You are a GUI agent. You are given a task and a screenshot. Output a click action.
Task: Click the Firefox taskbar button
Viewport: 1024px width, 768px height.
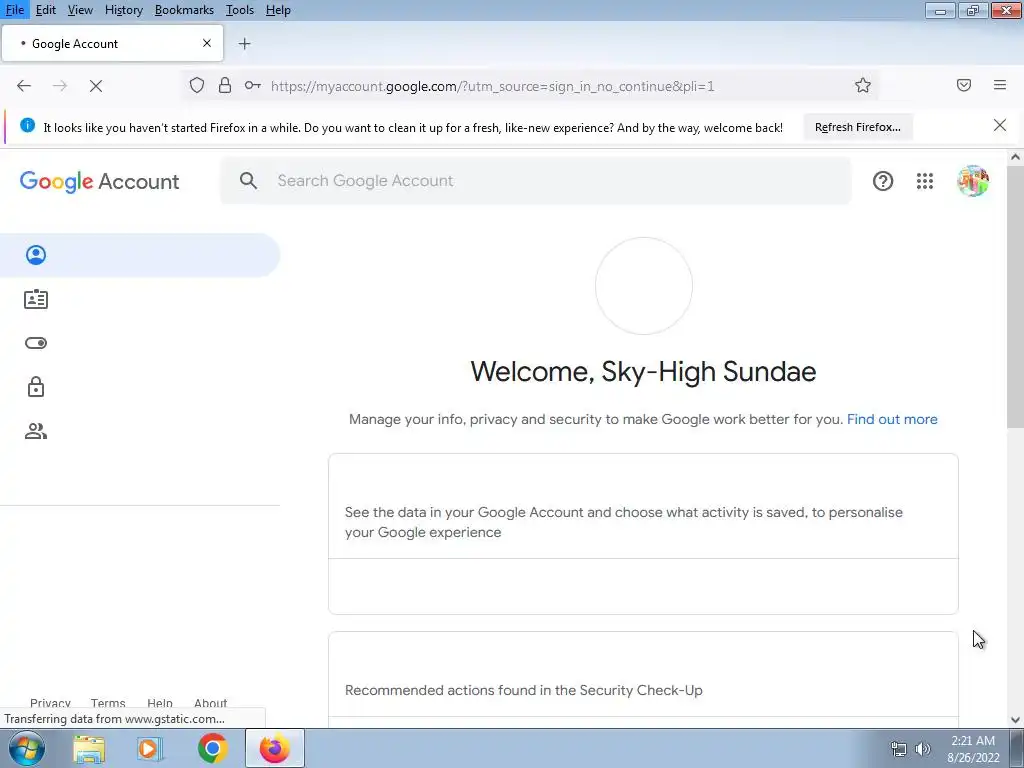point(275,748)
